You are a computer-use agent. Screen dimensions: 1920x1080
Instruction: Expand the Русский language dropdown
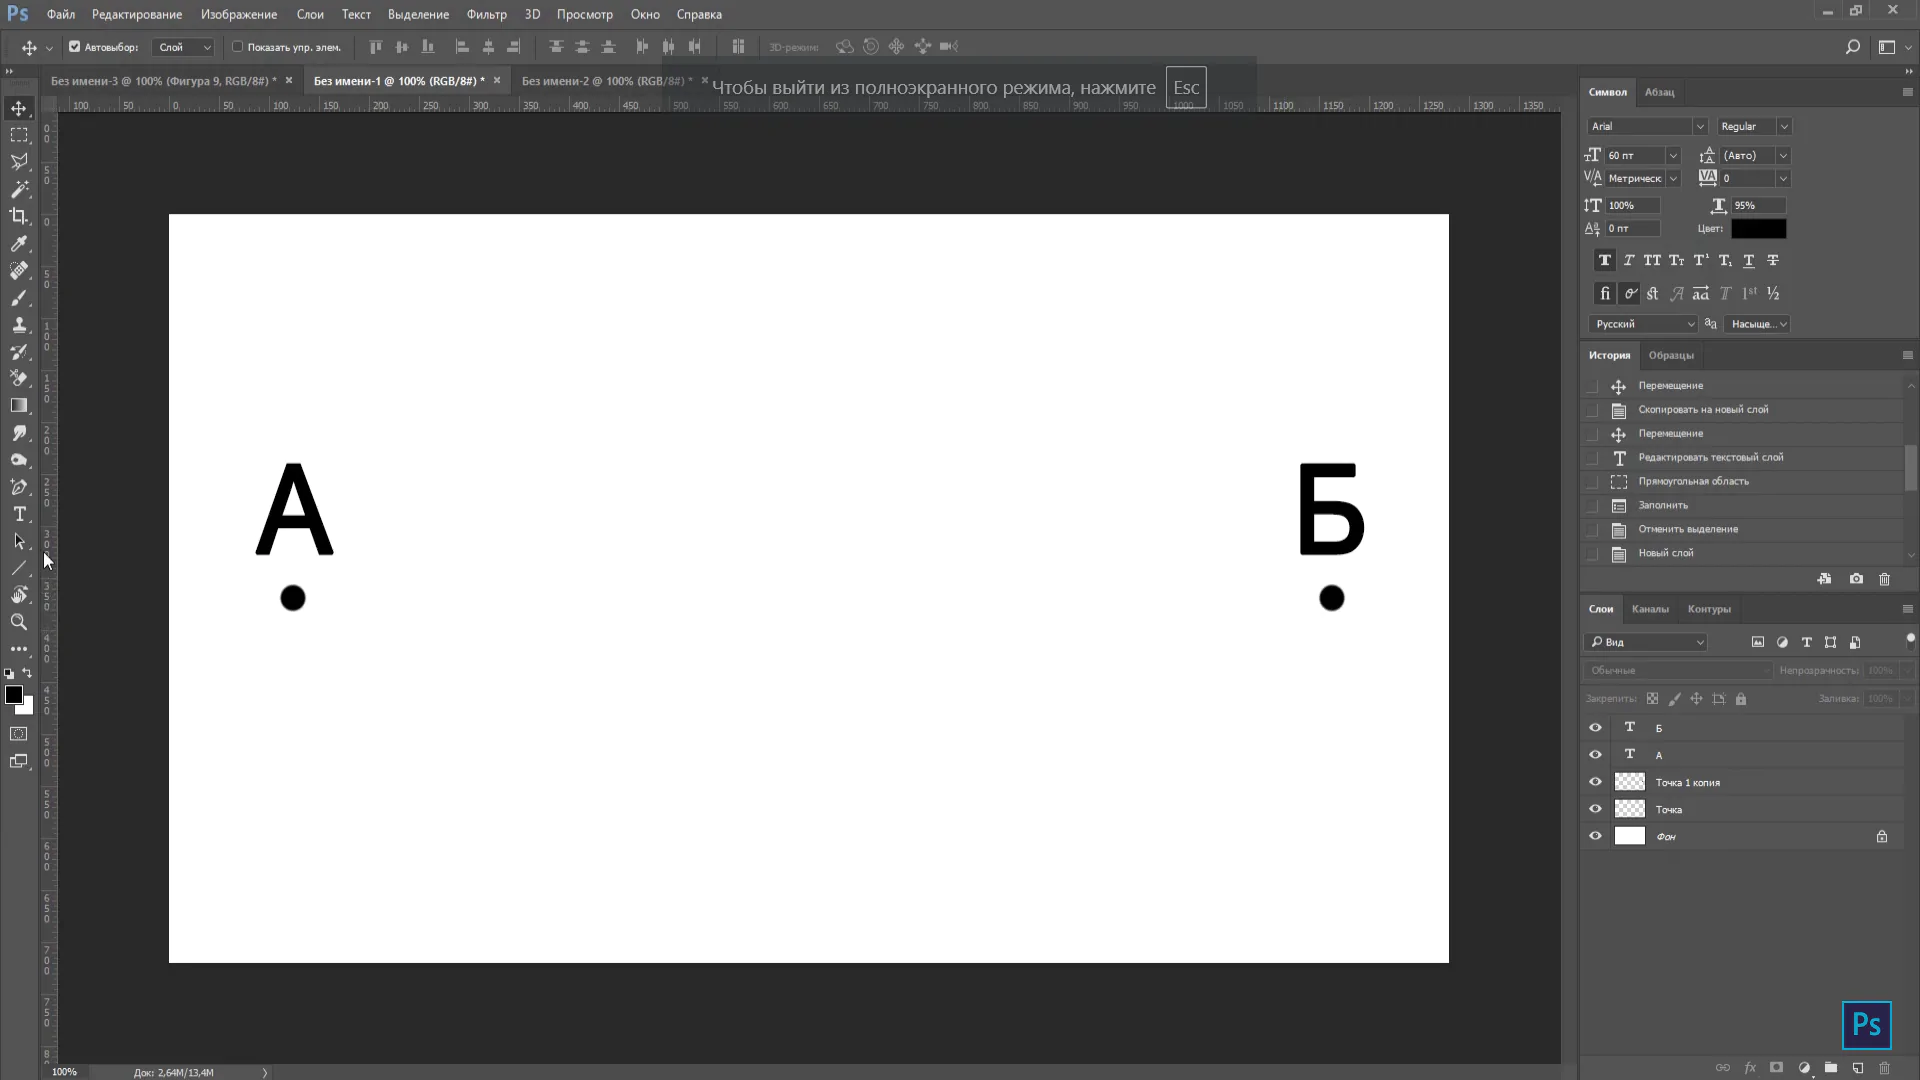click(x=1690, y=324)
